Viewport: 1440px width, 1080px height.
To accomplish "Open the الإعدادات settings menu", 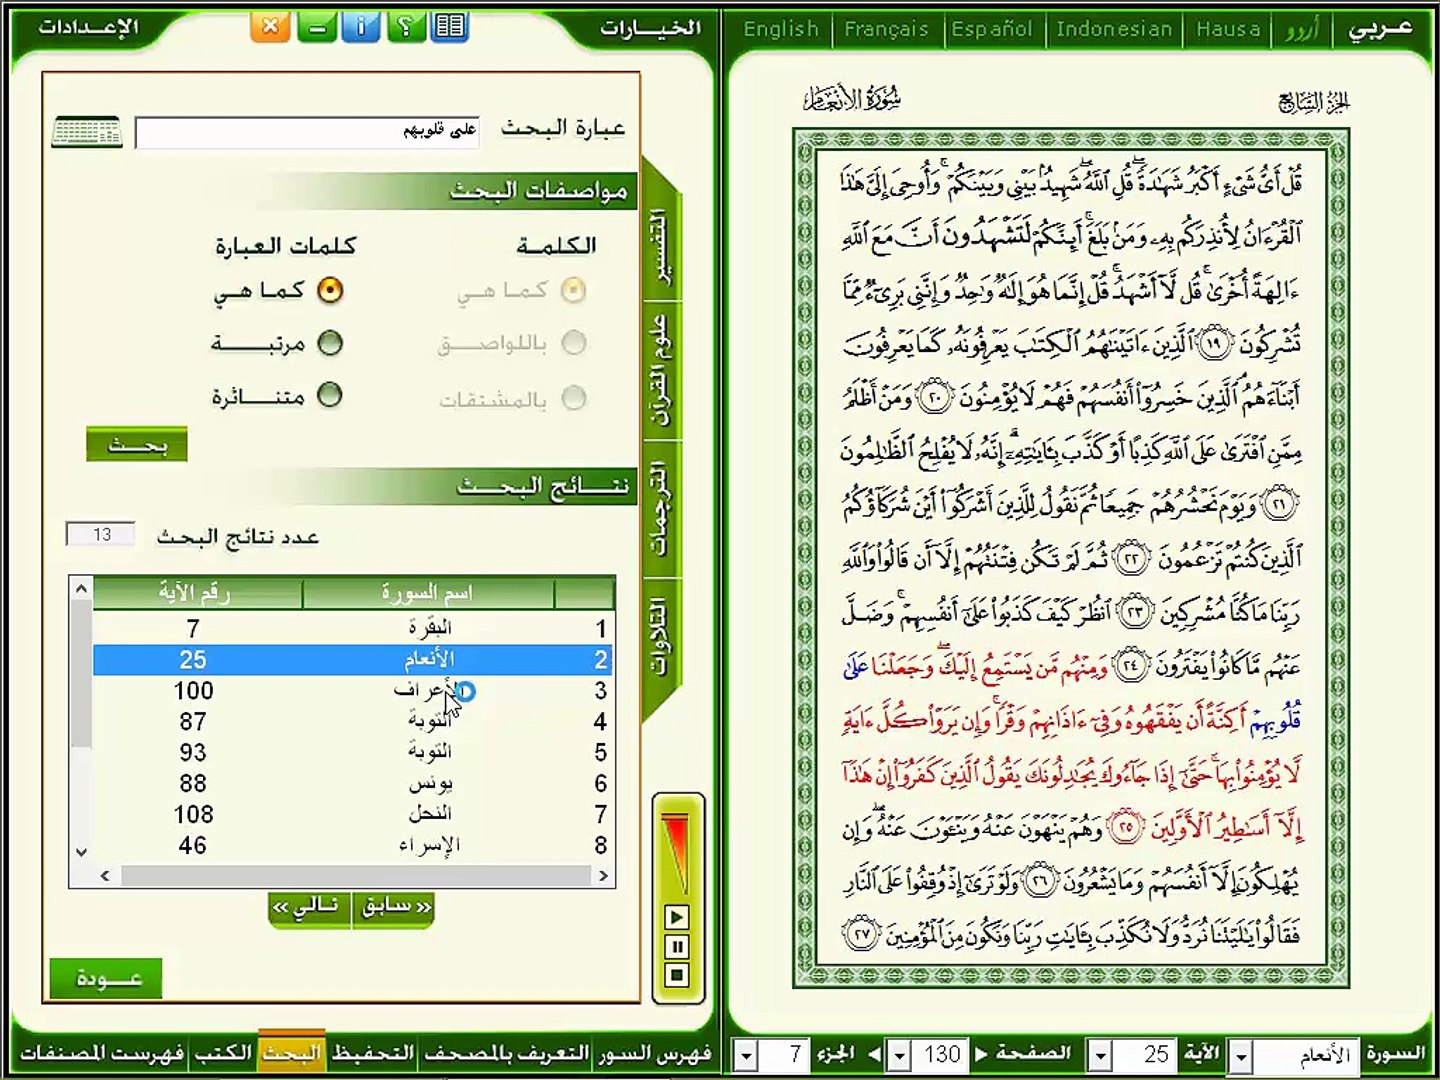I will (x=88, y=27).
